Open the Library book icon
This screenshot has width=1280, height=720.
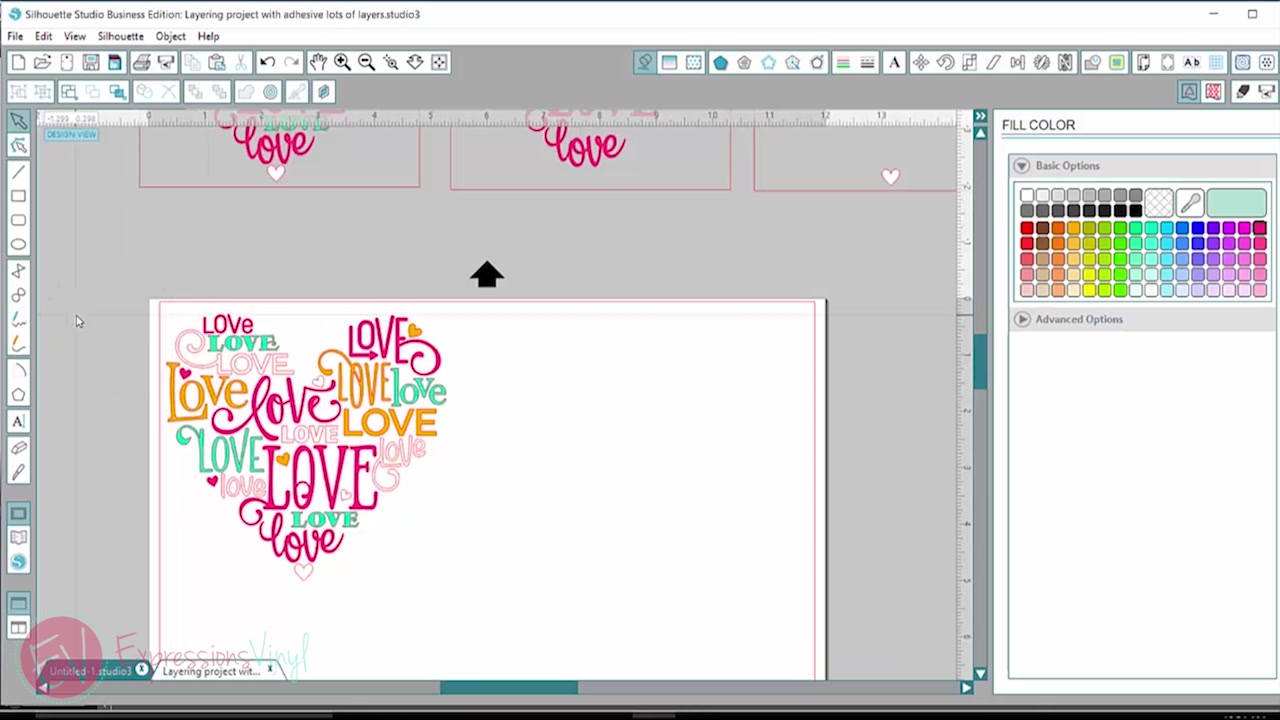click(x=18, y=538)
